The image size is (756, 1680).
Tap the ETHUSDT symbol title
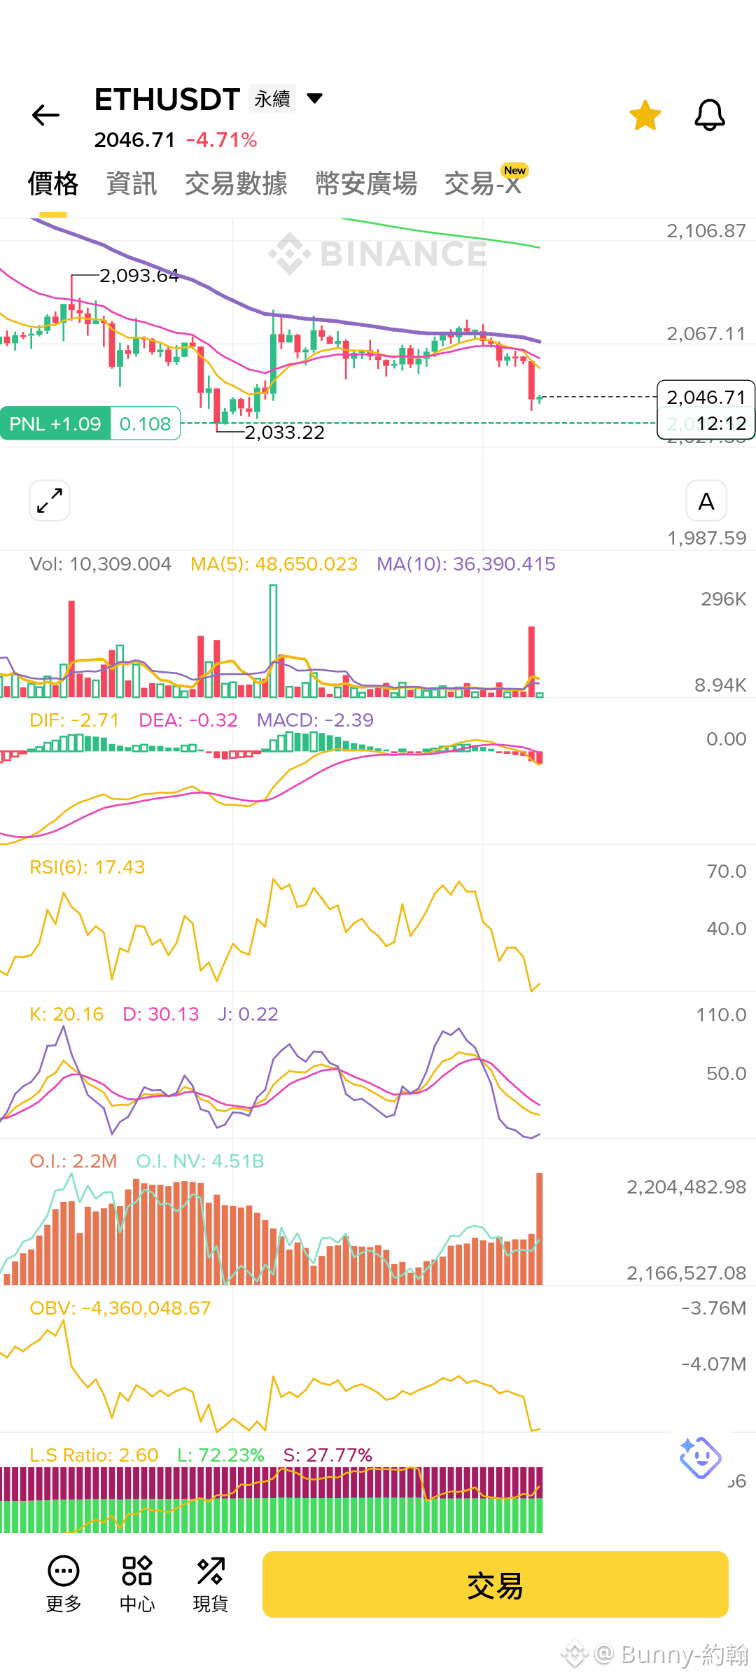tap(167, 99)
